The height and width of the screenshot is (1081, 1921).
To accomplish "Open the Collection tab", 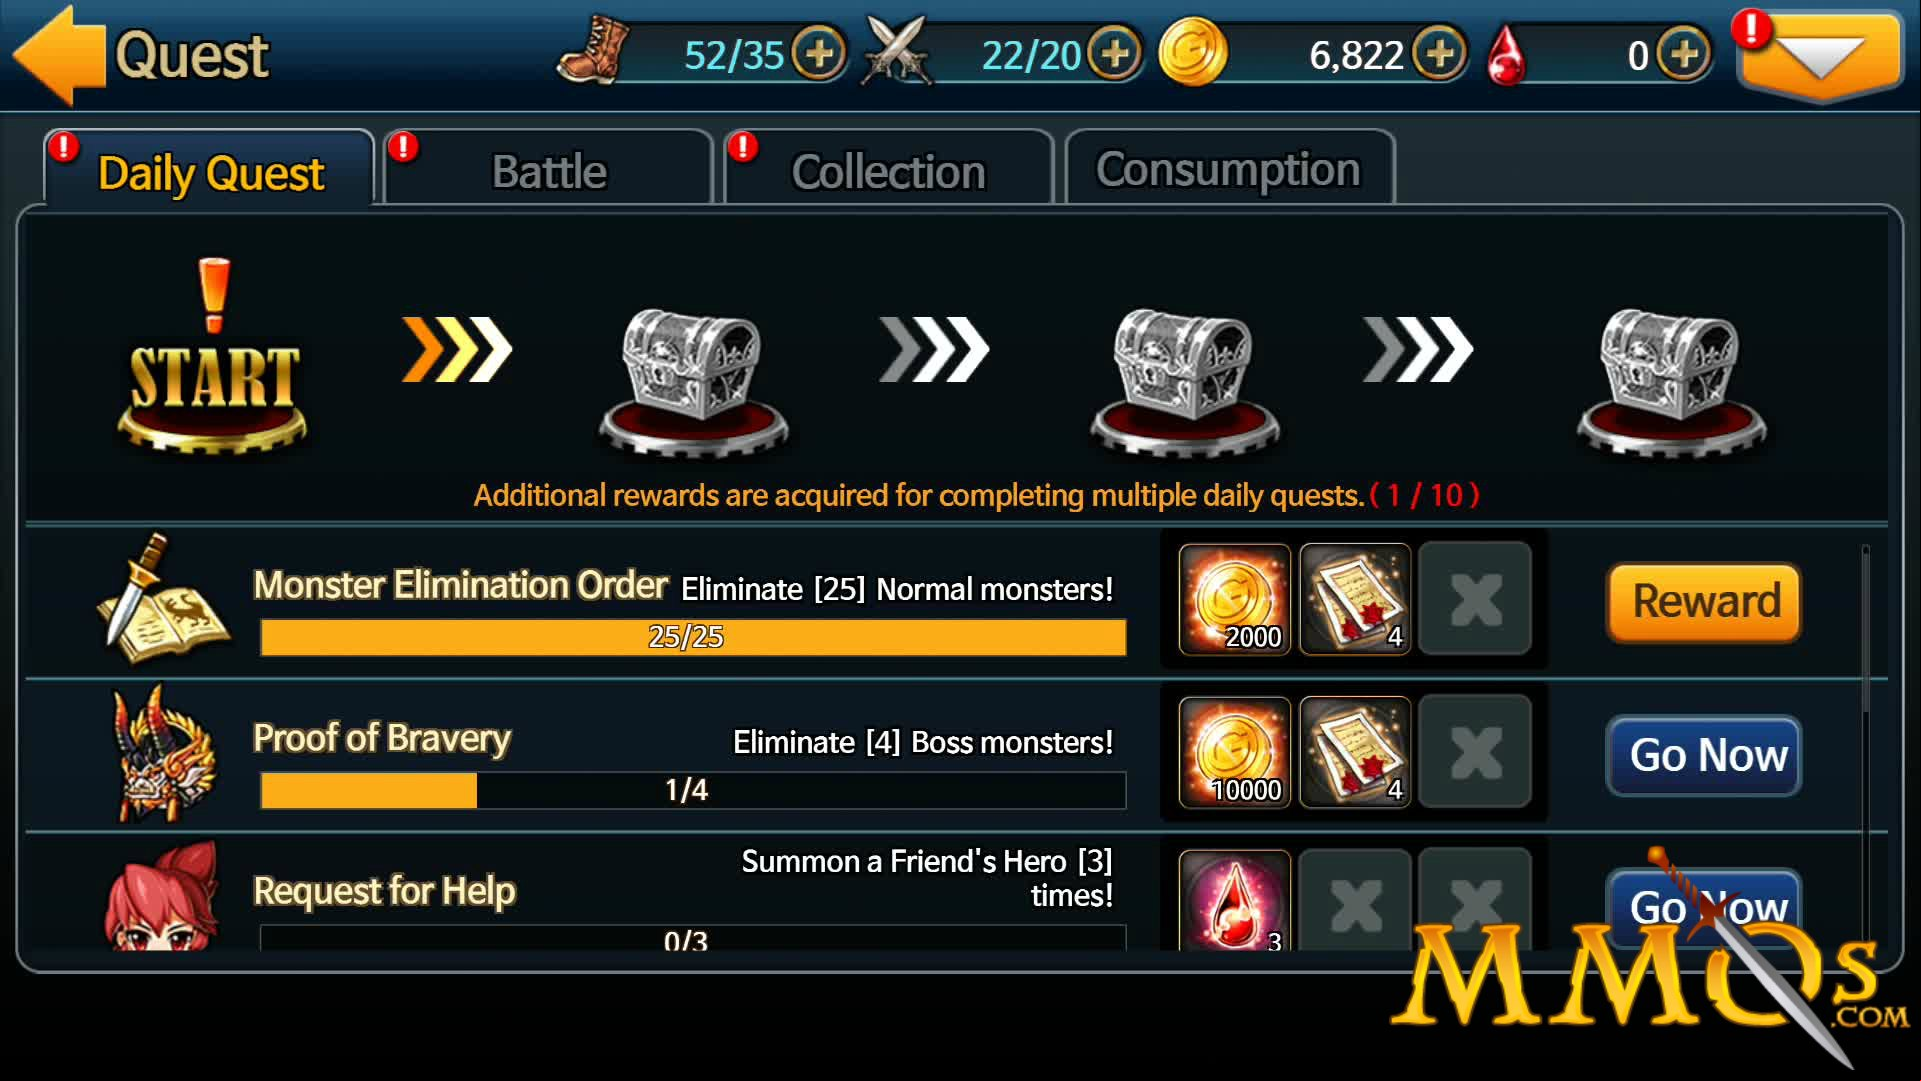I will pyautogui.click(x=888, y=168).
